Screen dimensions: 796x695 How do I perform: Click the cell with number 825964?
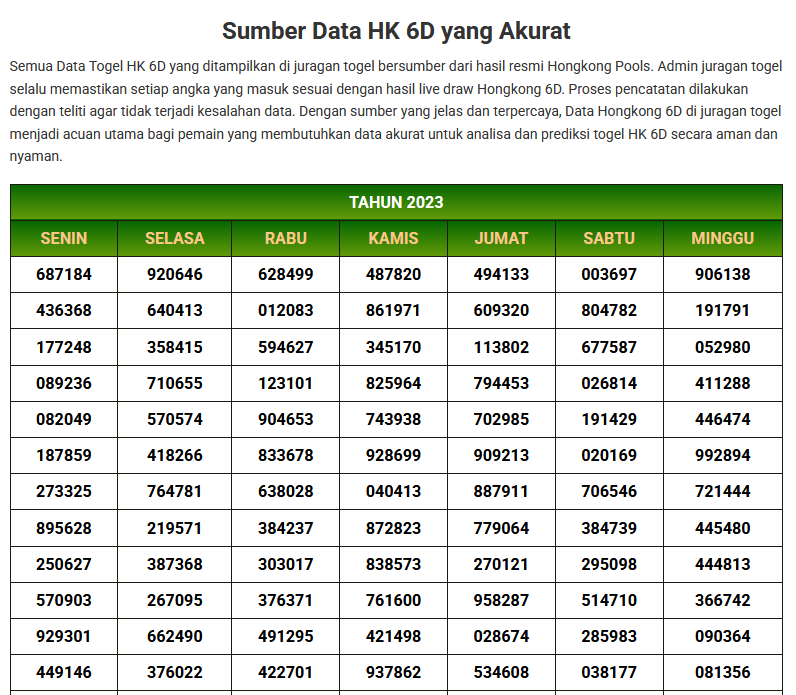(x=393, y=383)
